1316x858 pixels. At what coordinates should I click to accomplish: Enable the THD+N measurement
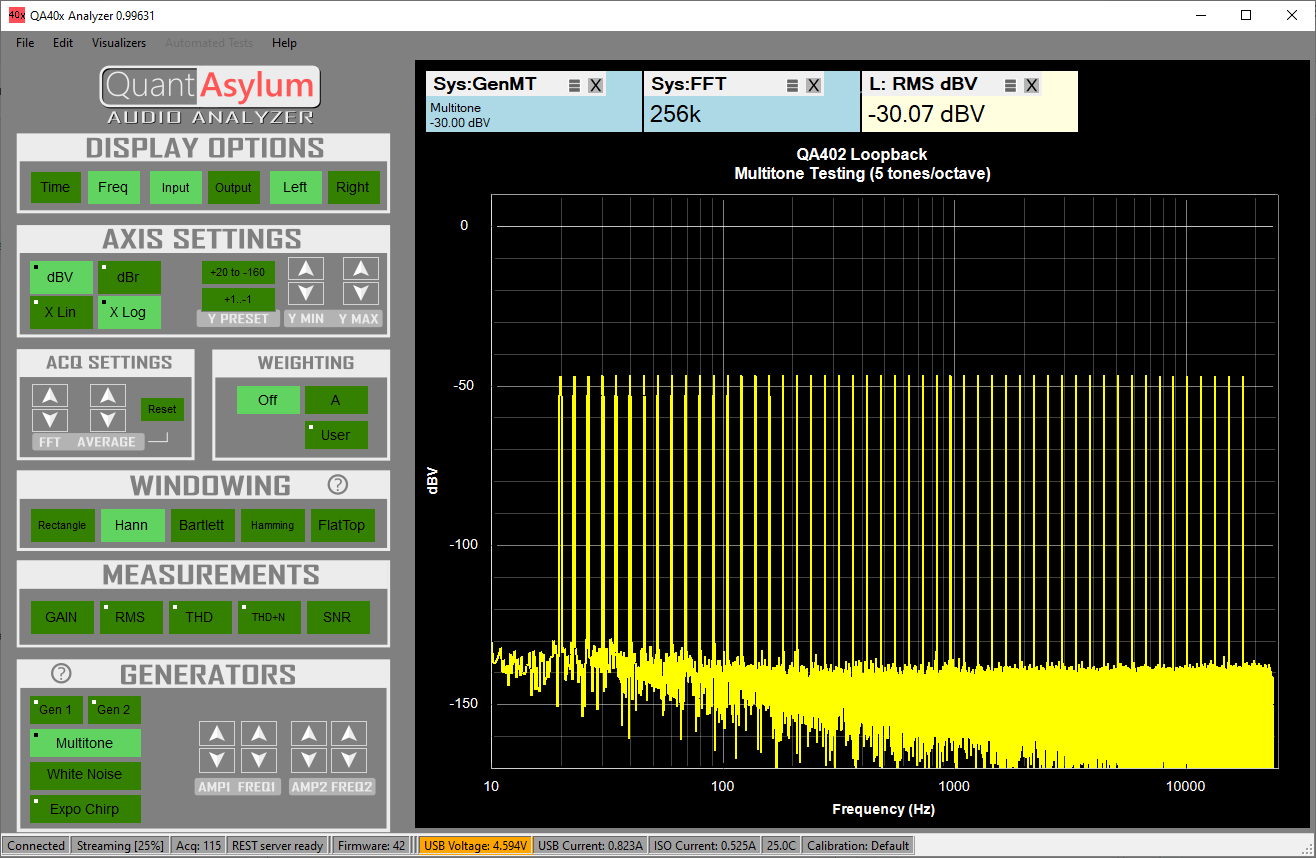point(268,617)
